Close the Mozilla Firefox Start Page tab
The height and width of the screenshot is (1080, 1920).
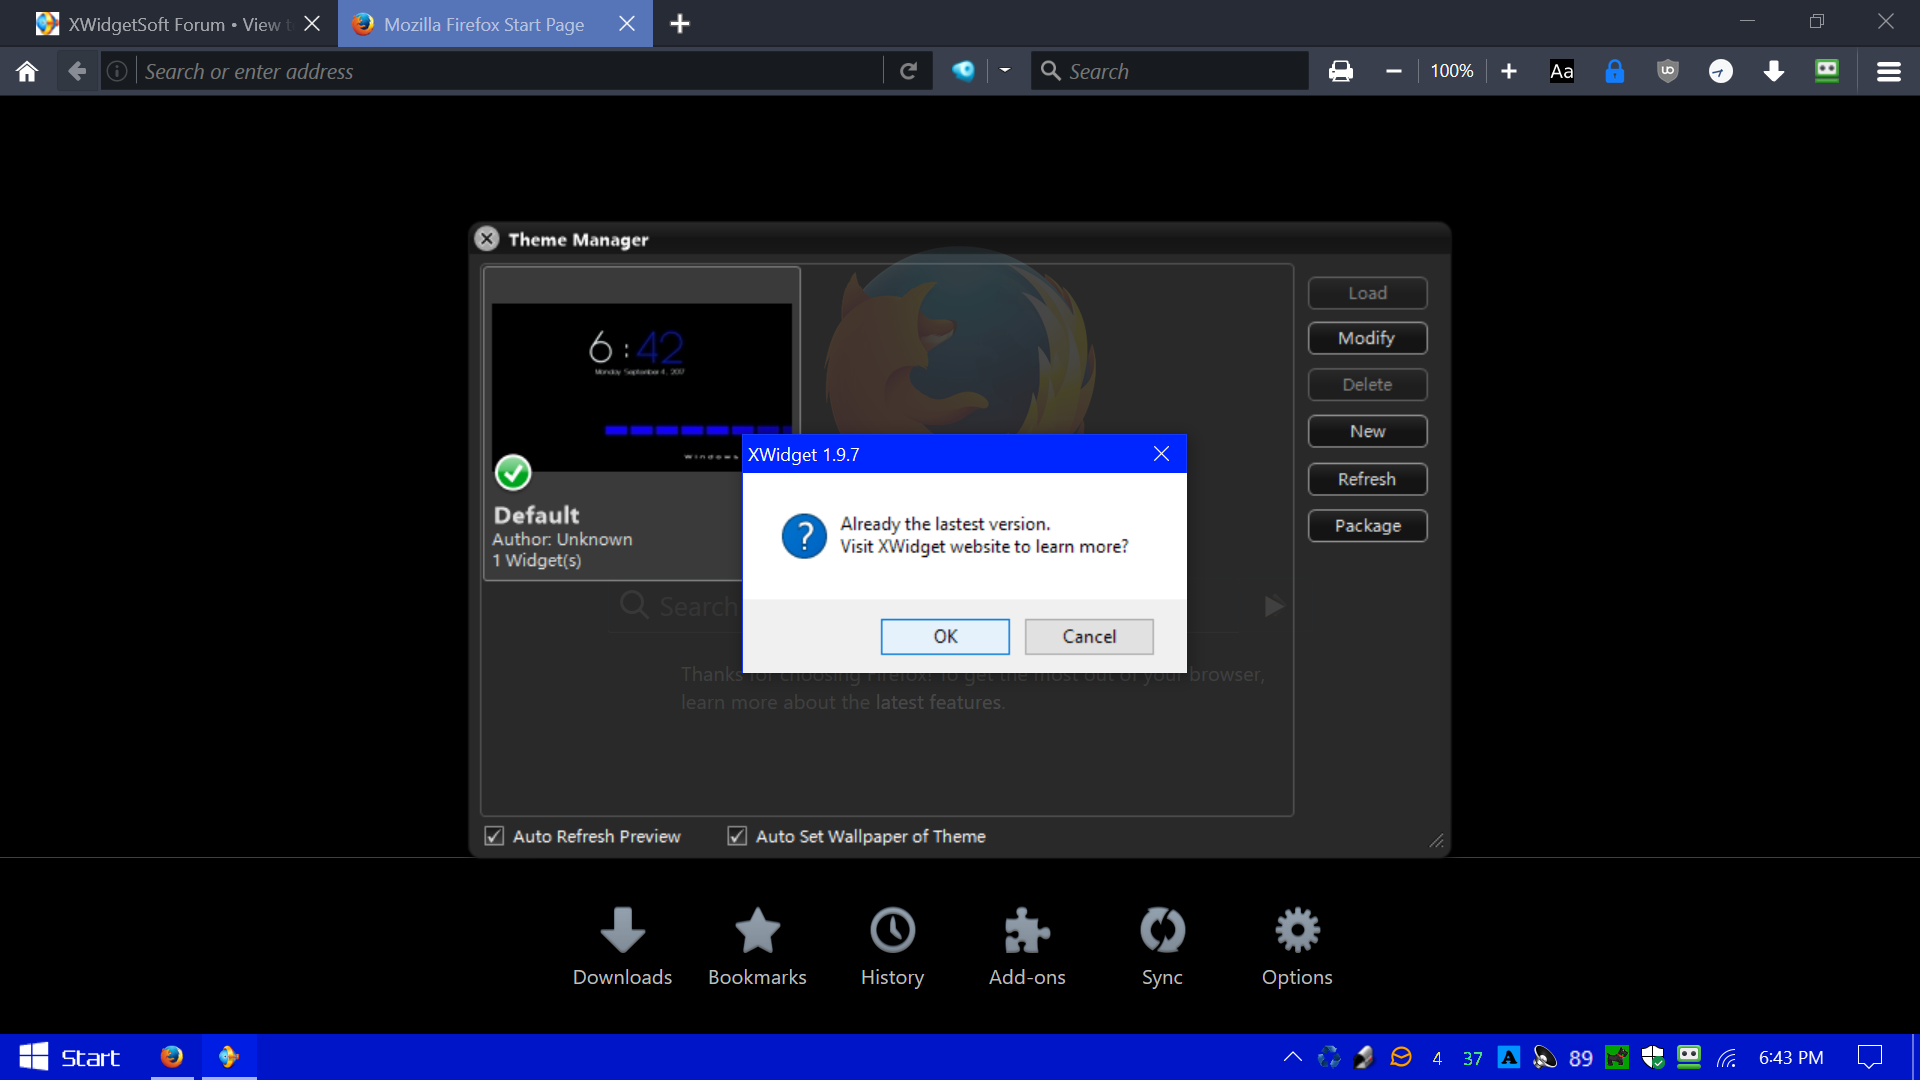[x=627, y=24]
